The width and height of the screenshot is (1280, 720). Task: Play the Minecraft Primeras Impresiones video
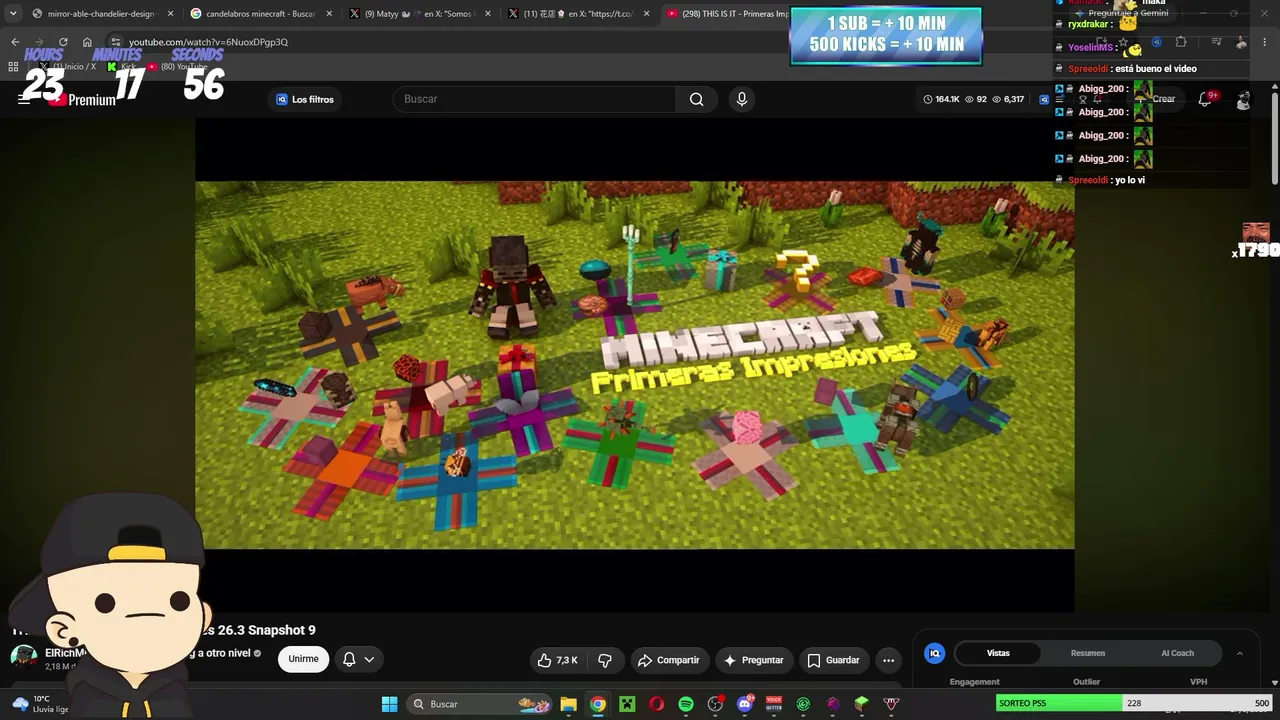pos(634,365)
